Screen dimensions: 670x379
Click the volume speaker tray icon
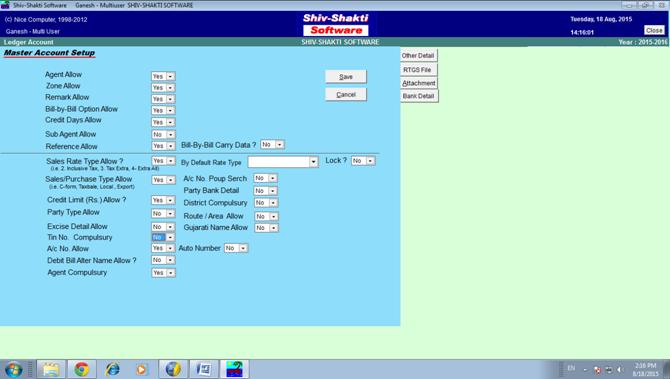(x=620, y=370)
